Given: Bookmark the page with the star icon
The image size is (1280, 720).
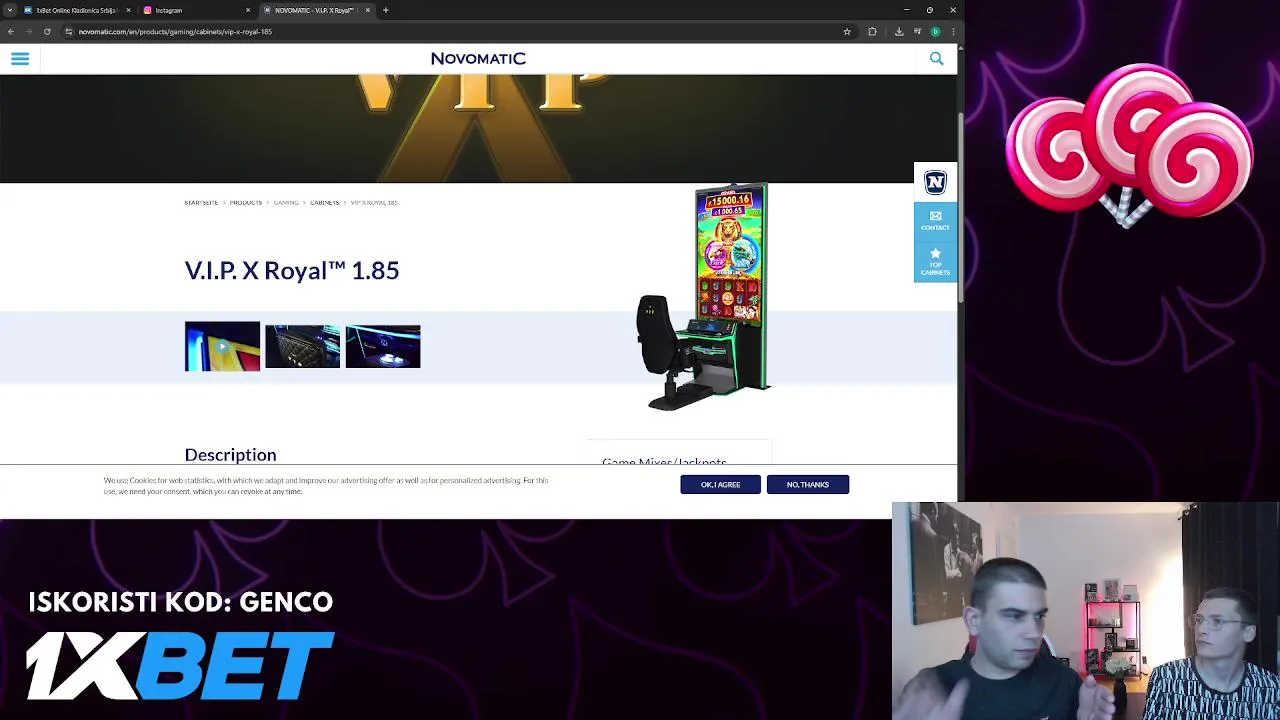Looking at the screenshot, I should click(847, 31).
